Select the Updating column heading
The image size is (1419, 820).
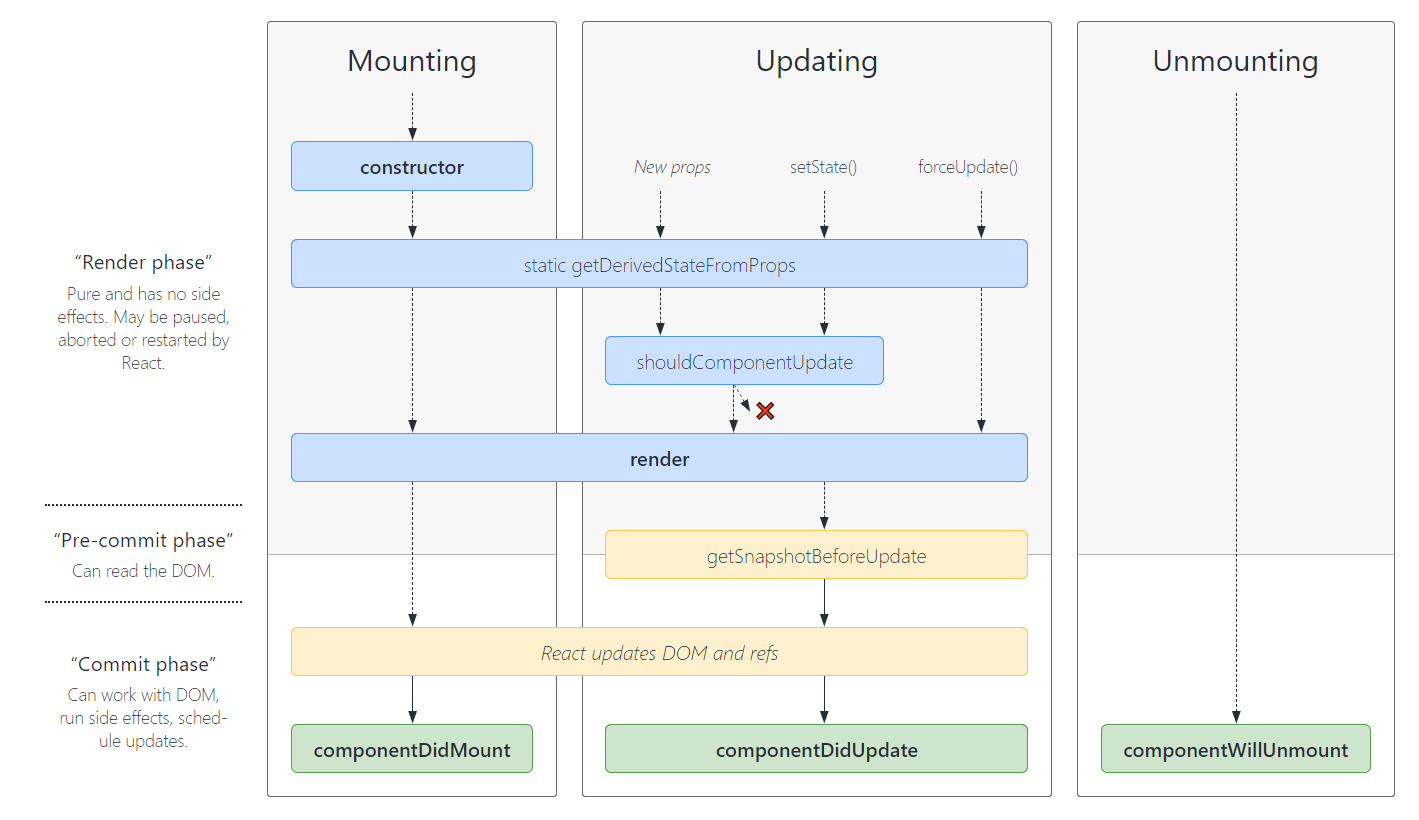tap(816, 61)
